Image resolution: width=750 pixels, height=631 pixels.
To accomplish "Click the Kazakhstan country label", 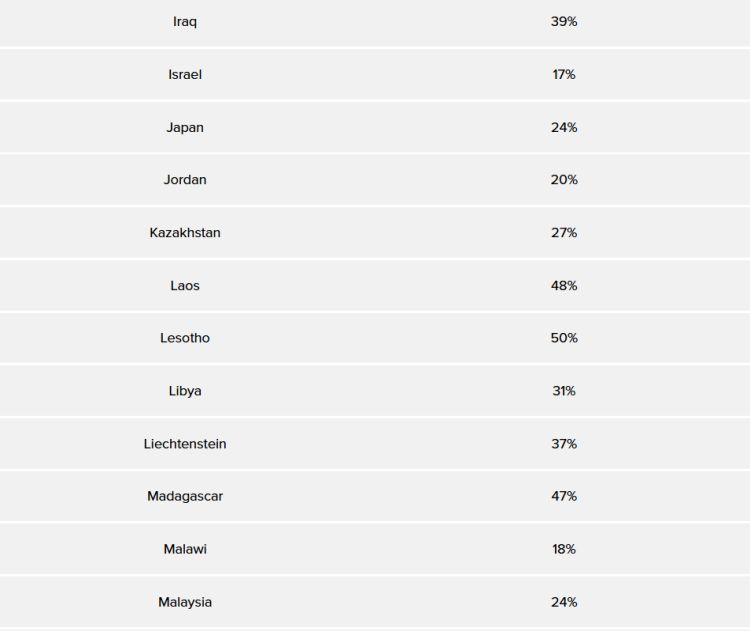I will pos(185,233).
